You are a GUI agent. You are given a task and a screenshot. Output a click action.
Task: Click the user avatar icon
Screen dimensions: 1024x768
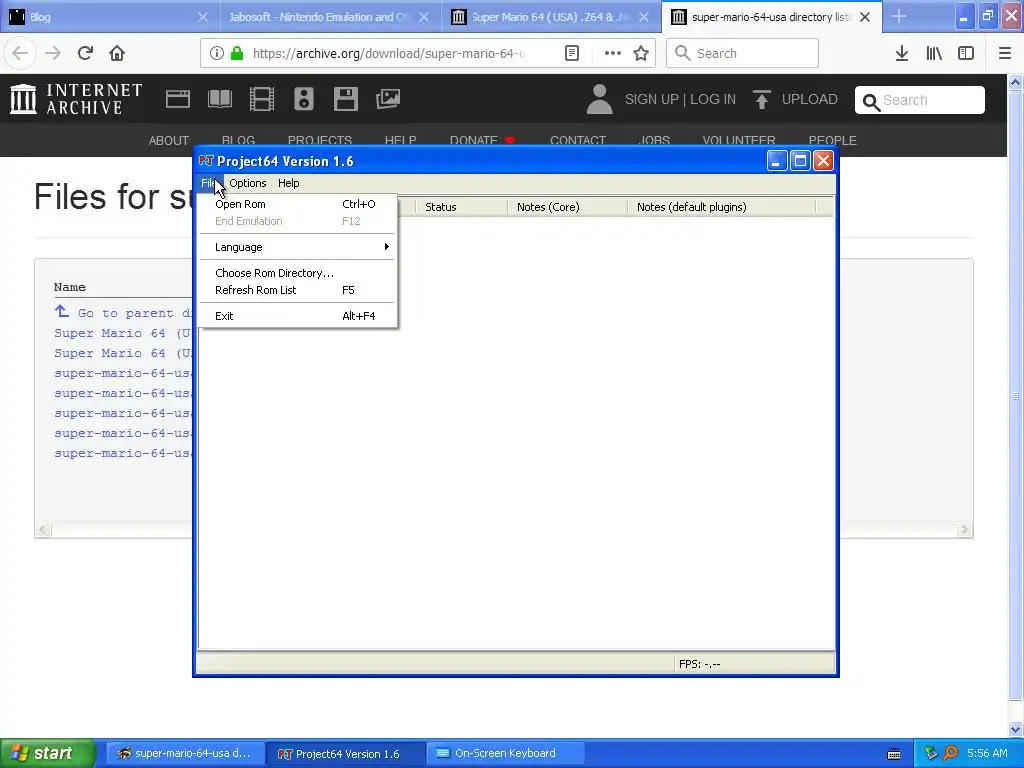pos(599,99)
